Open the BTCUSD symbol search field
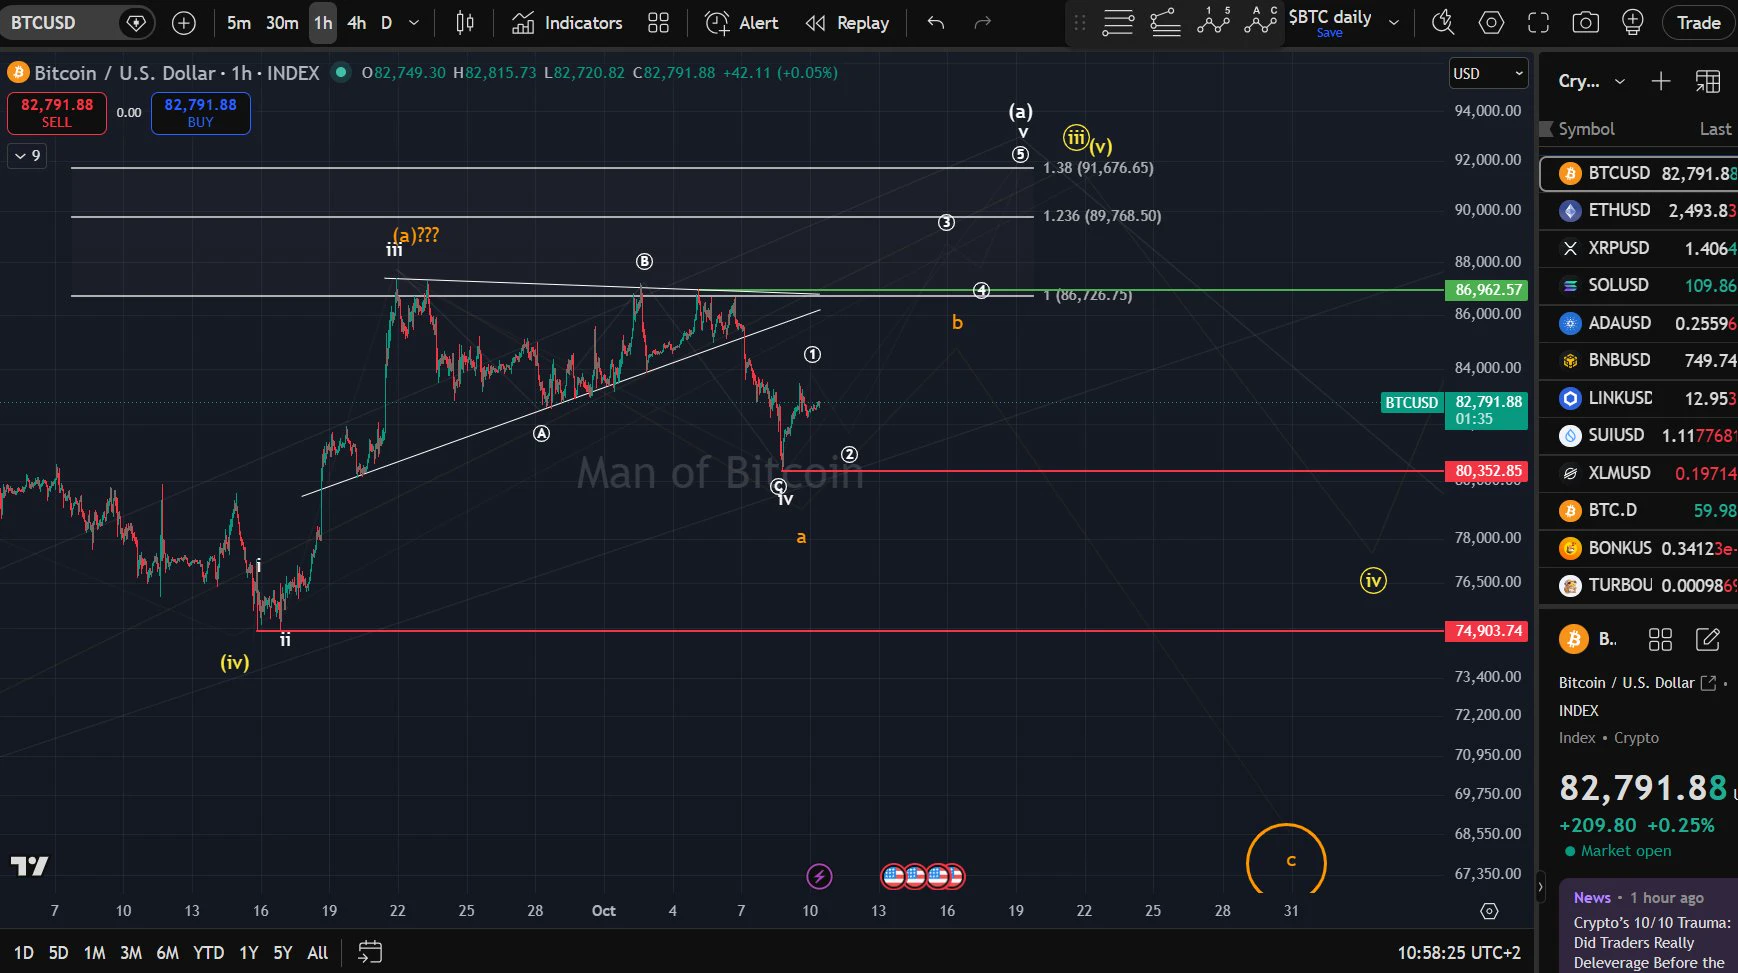This screenshot has width=1738, height=973. [60, 23]
